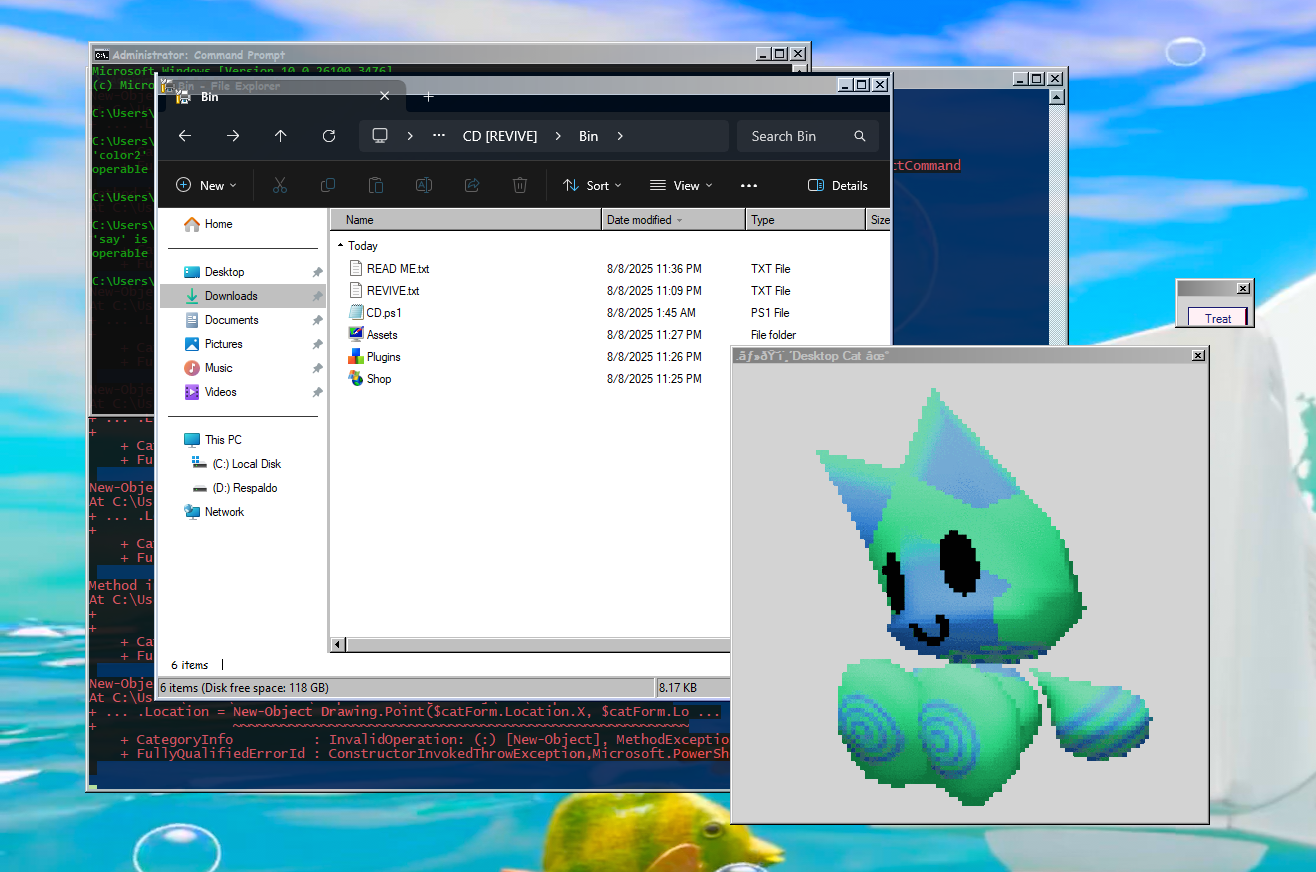Viewport: 1316px width, 872px height.
Task: Click the Delete trash icon
Action: [520, 185]
